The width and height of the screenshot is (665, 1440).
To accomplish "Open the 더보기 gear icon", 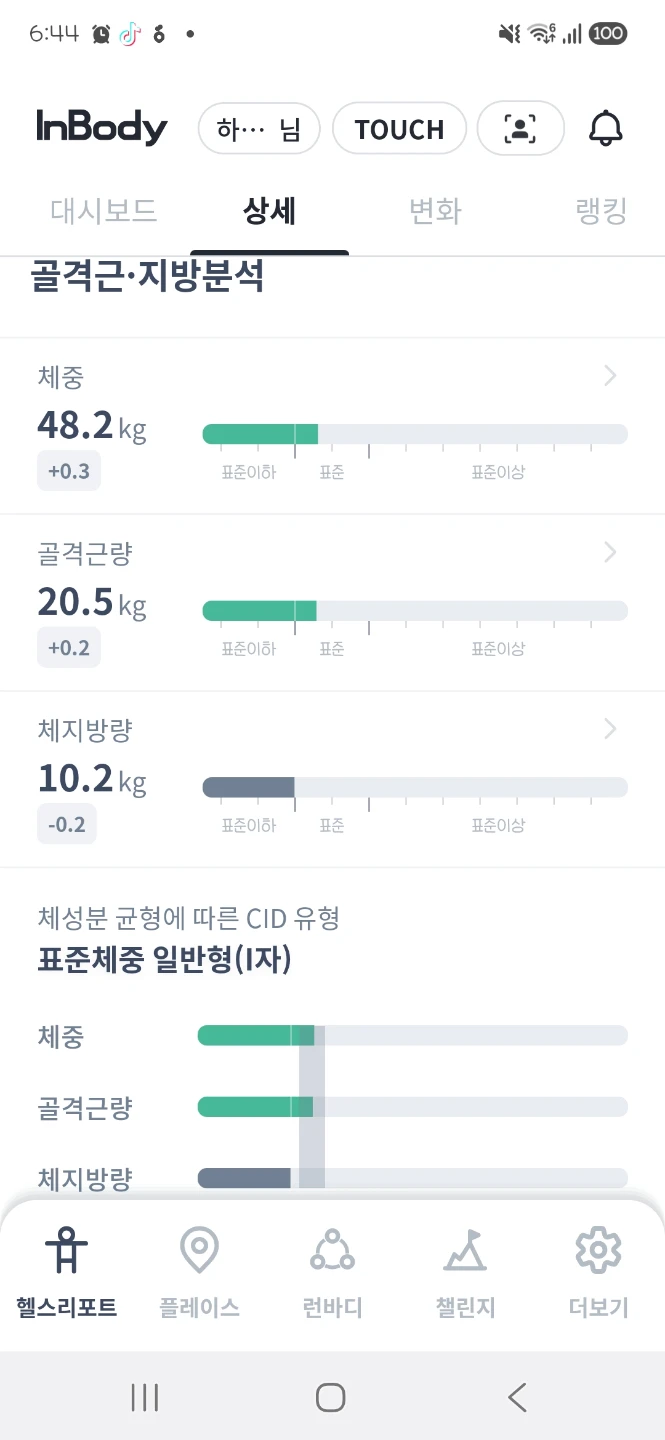I will (598, 1249).
